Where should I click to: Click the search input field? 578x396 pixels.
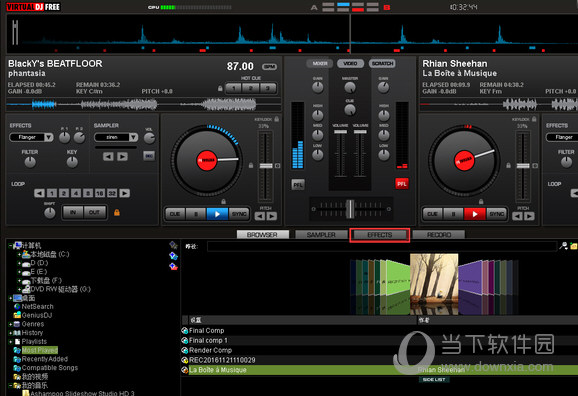click(x=382, y=246)
